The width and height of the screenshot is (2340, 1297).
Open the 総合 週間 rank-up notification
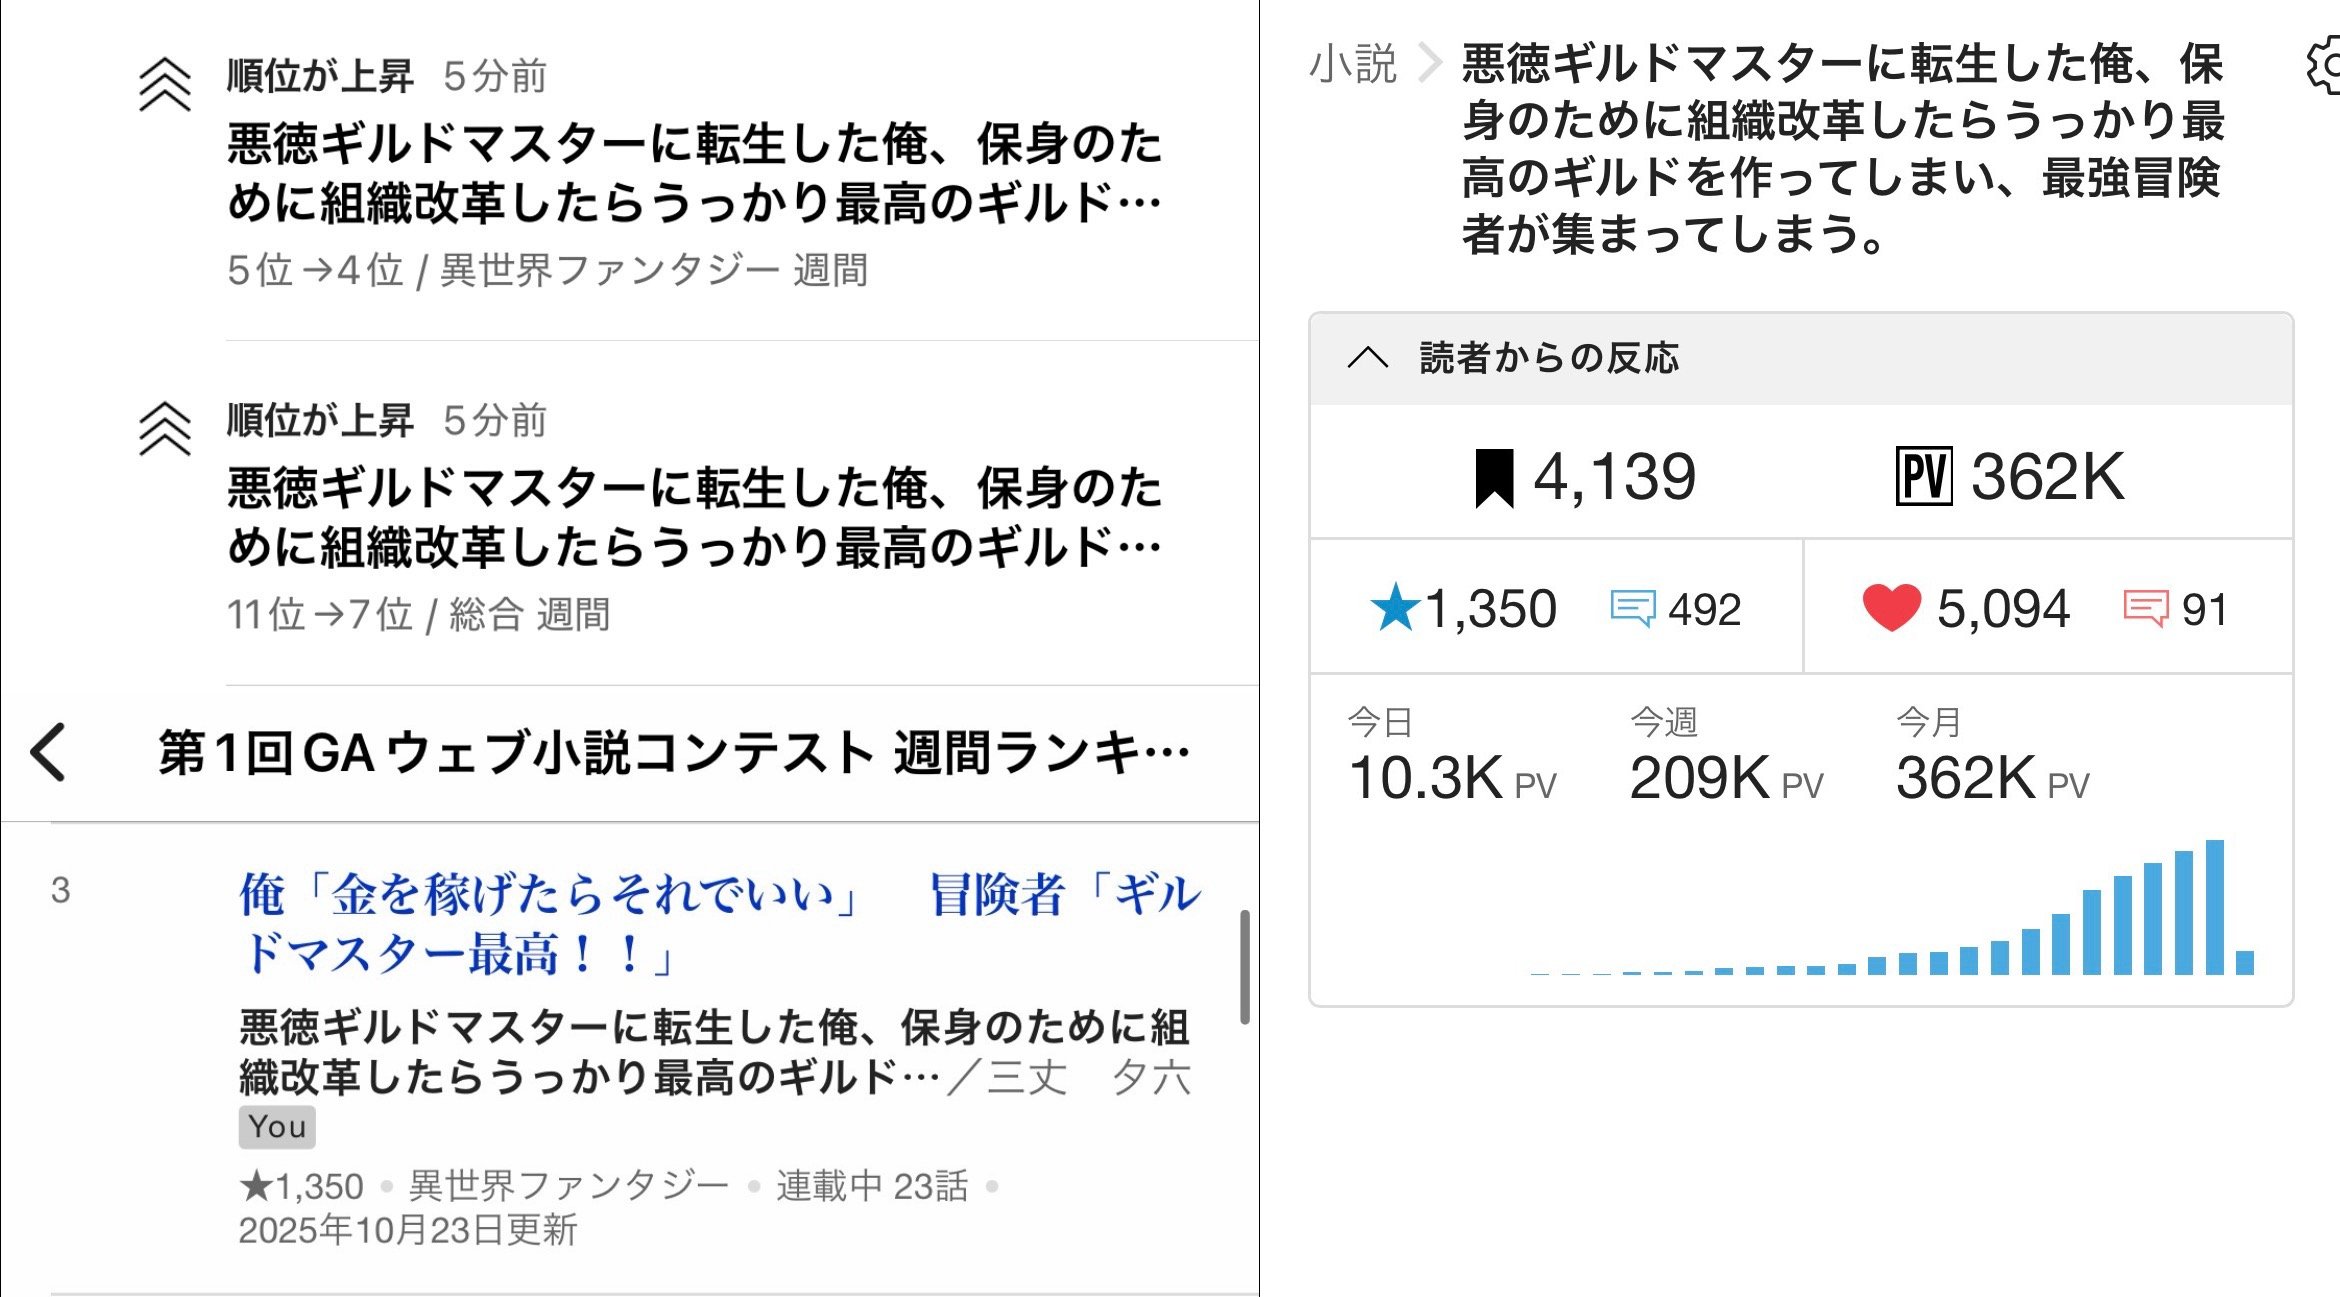[694, 516]
